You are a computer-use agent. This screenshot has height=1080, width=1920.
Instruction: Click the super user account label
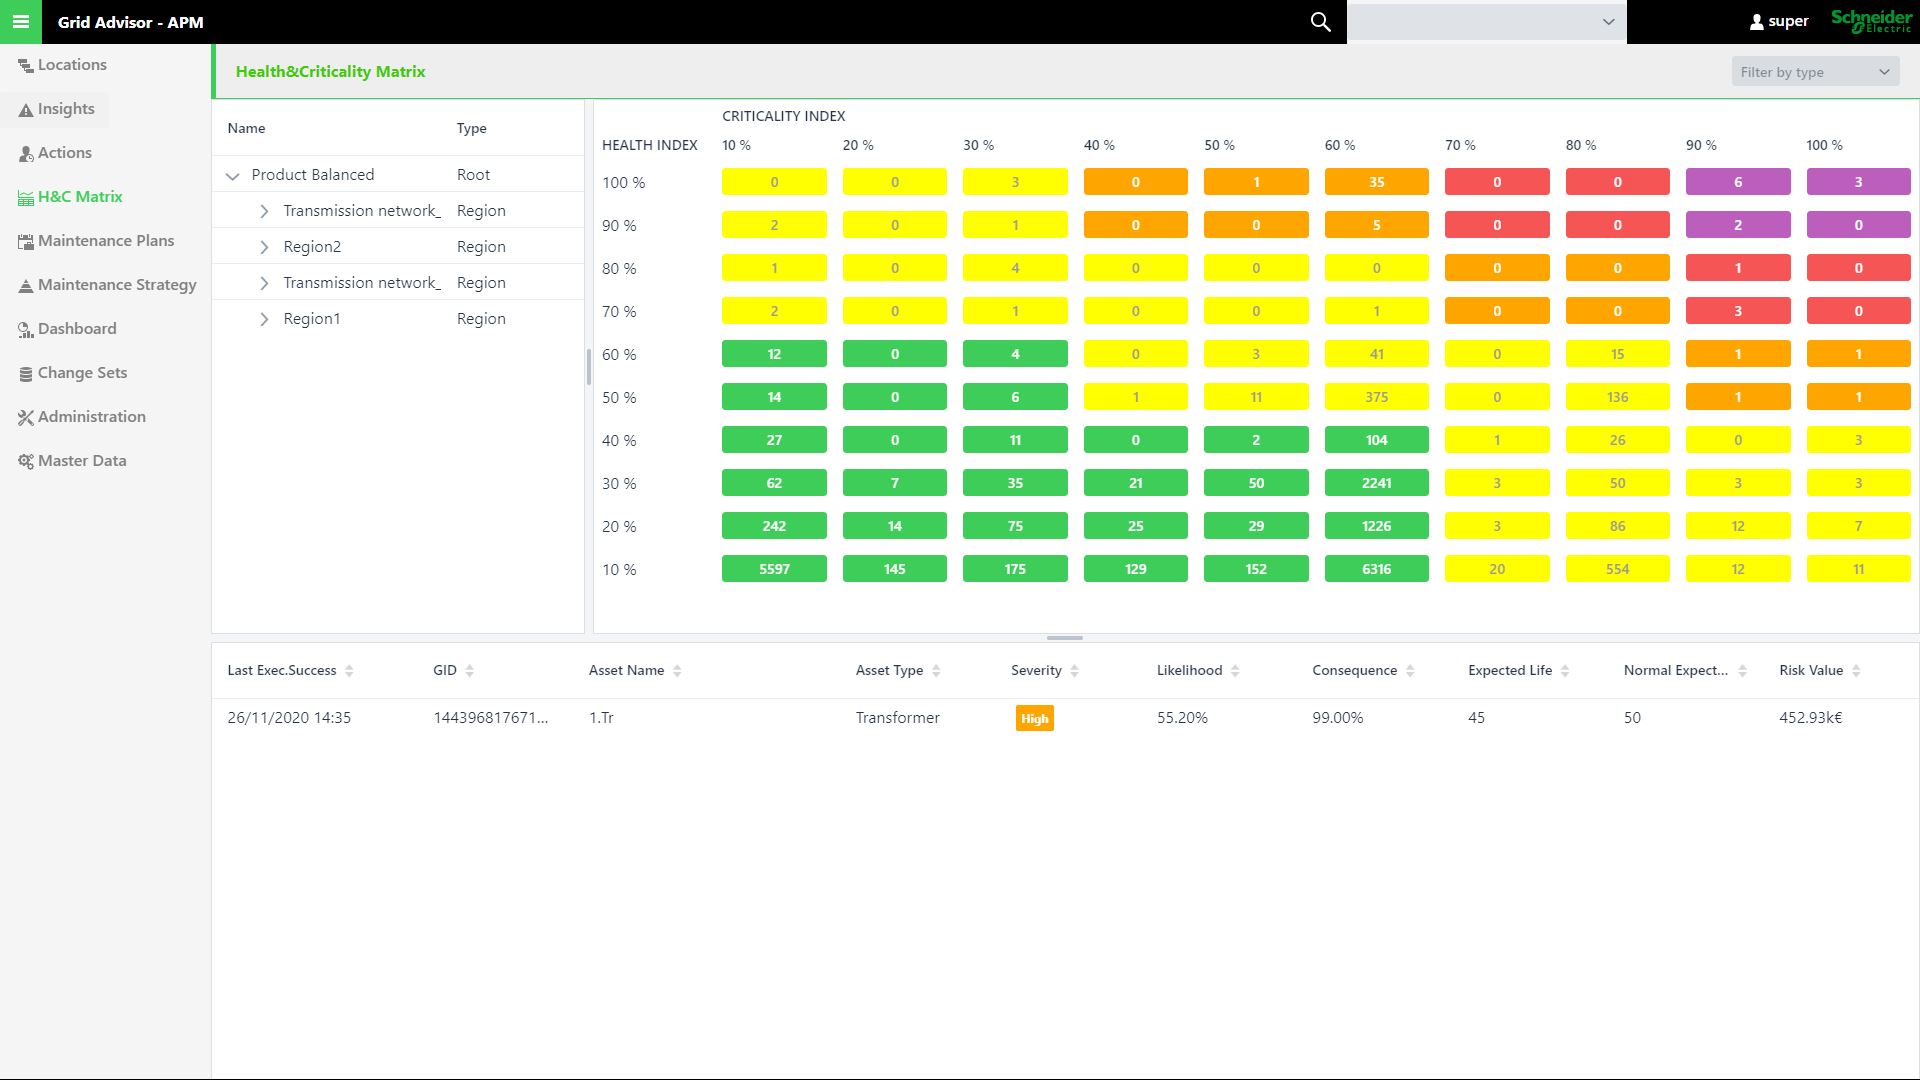pos(1781,21)
